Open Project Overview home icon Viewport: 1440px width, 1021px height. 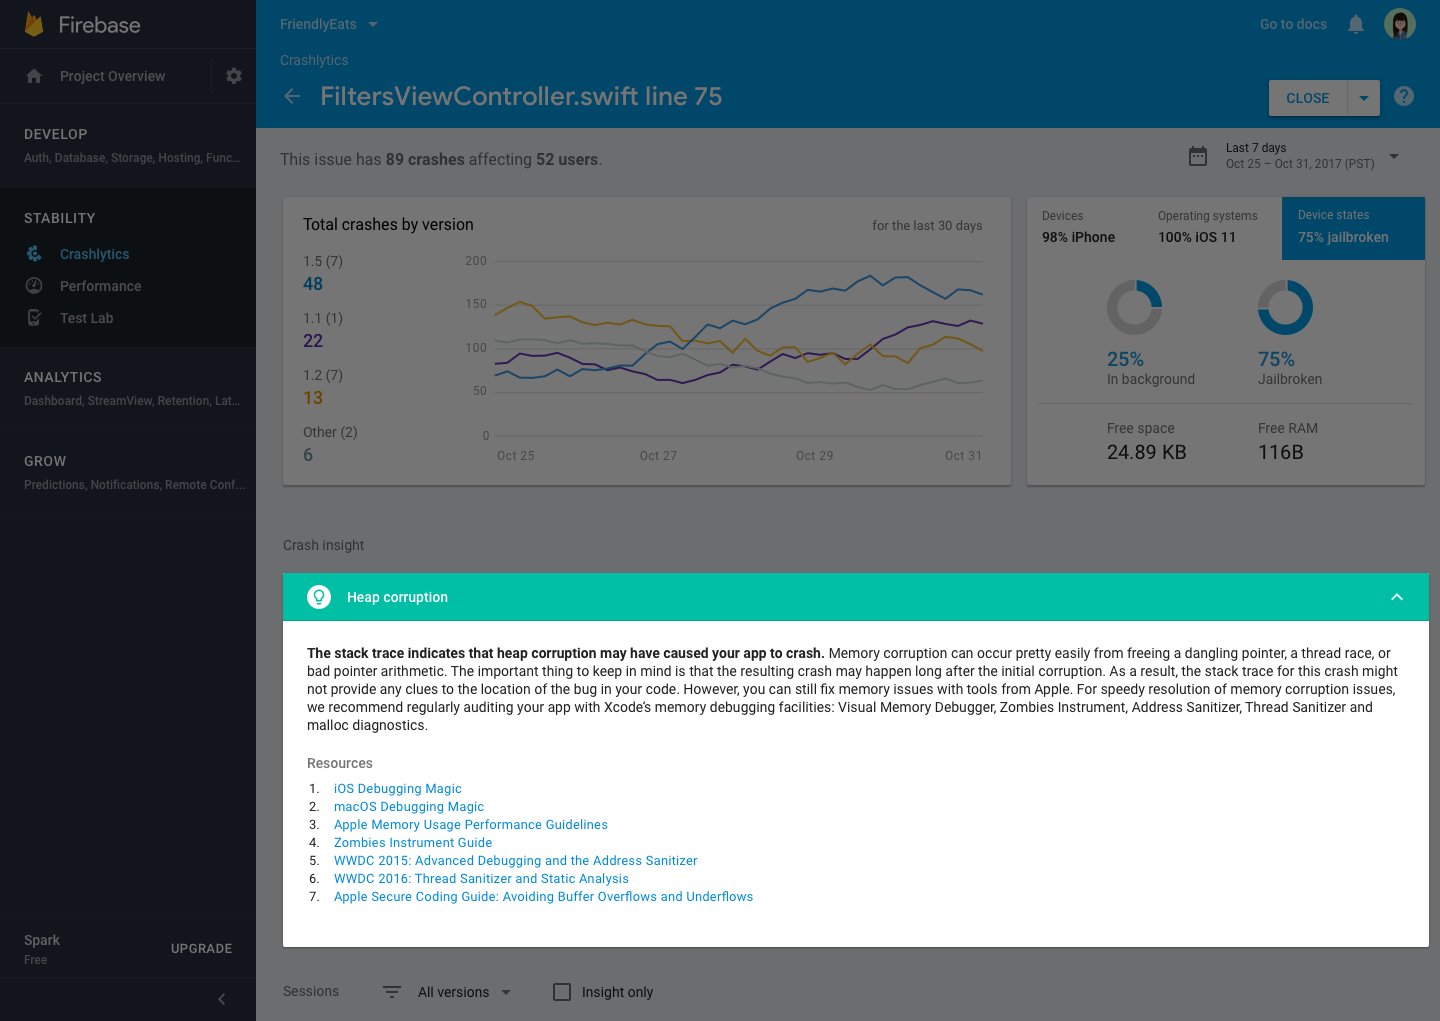(34, 76)
